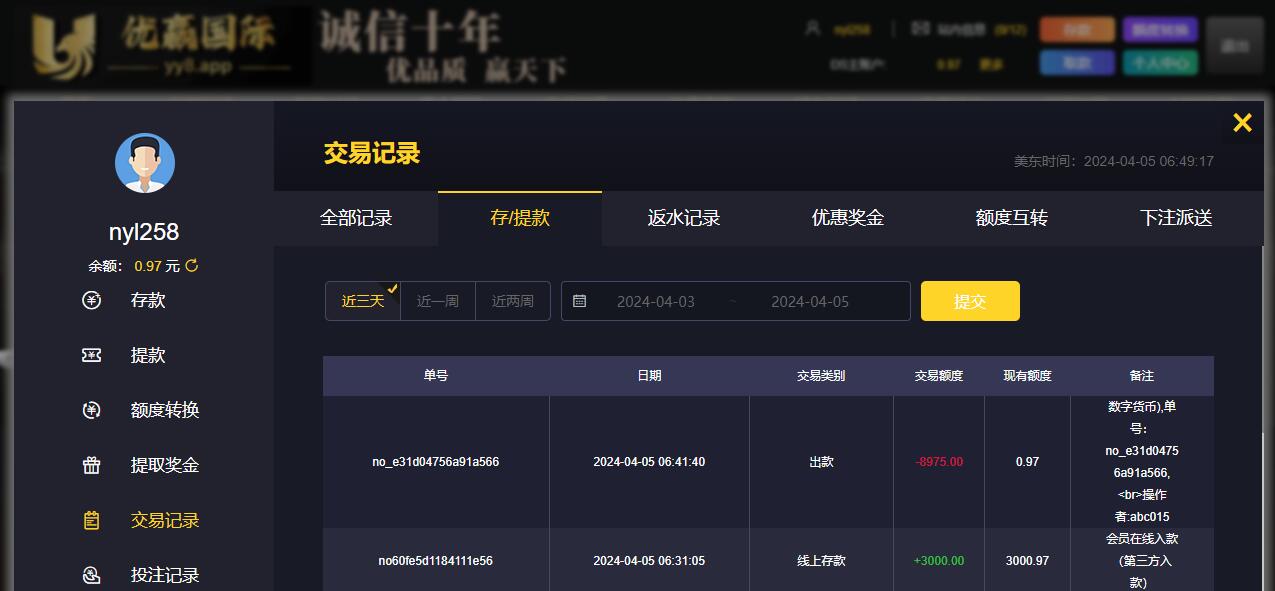The width and height of the screenshot is (1275, 591).
Task: Open the calendar icon in date range field
Action: click(x=580, y=301)
